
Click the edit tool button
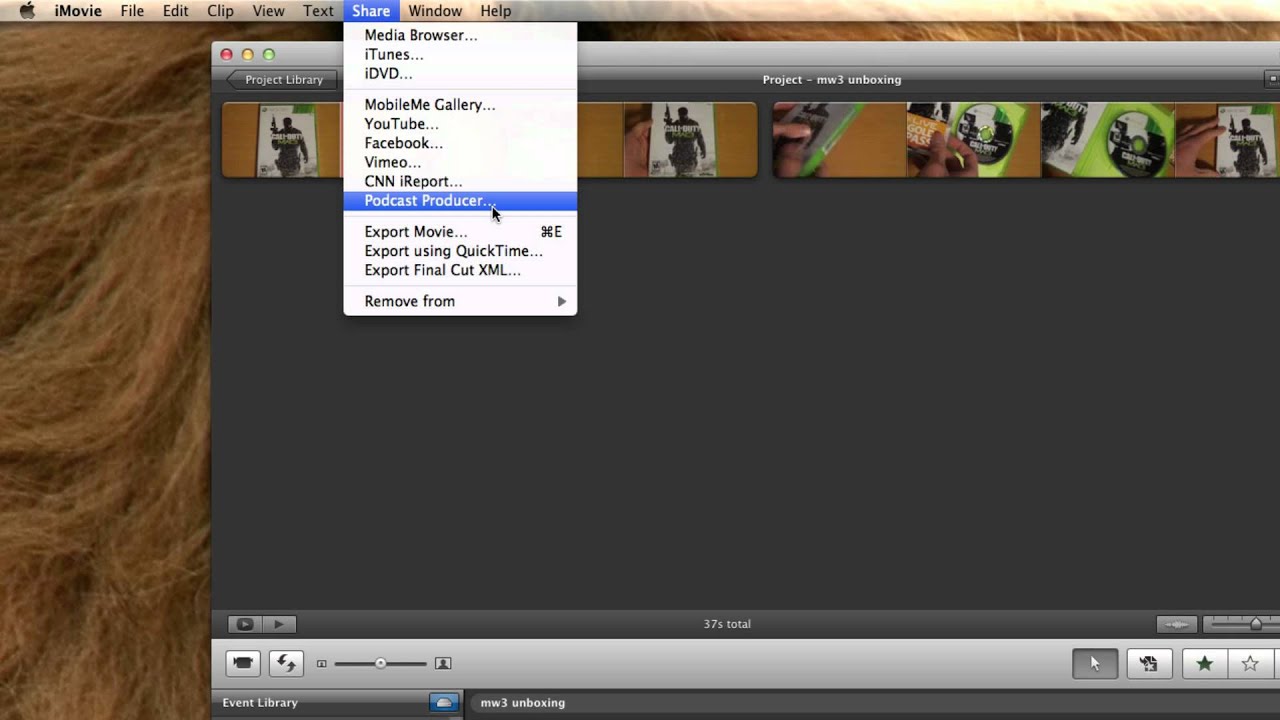tap(1149, 663)
